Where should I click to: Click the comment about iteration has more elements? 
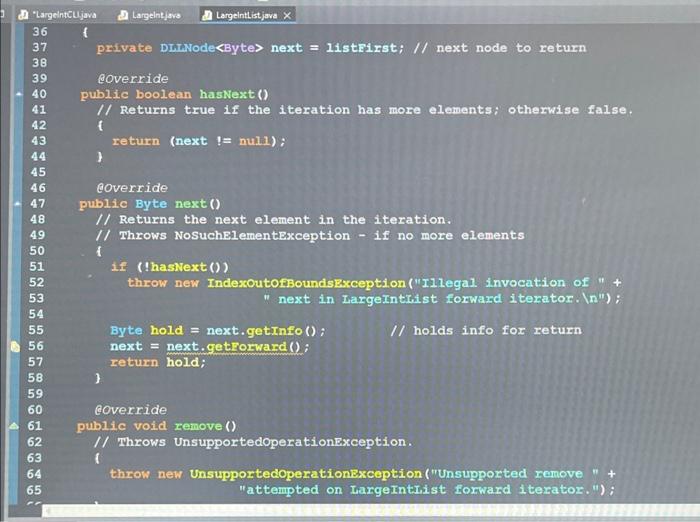coord(365,110)
